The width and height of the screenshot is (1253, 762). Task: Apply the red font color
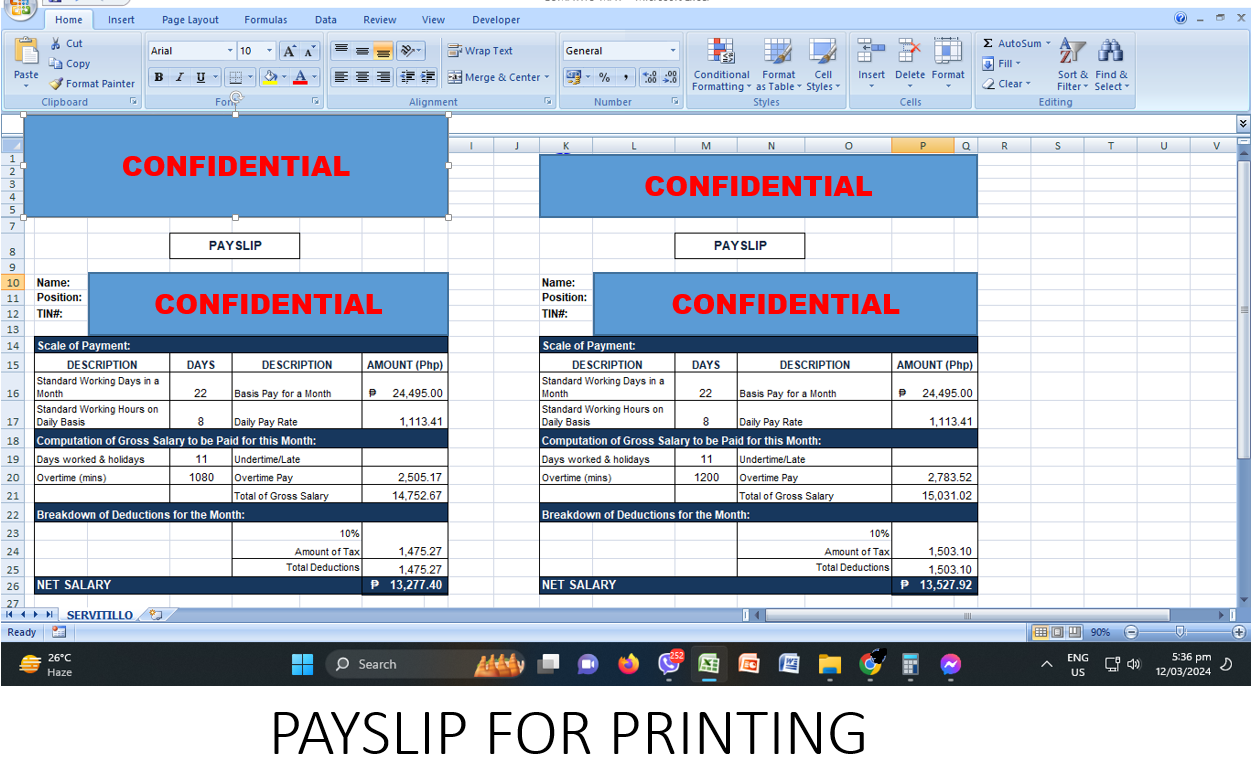(300, 77)
